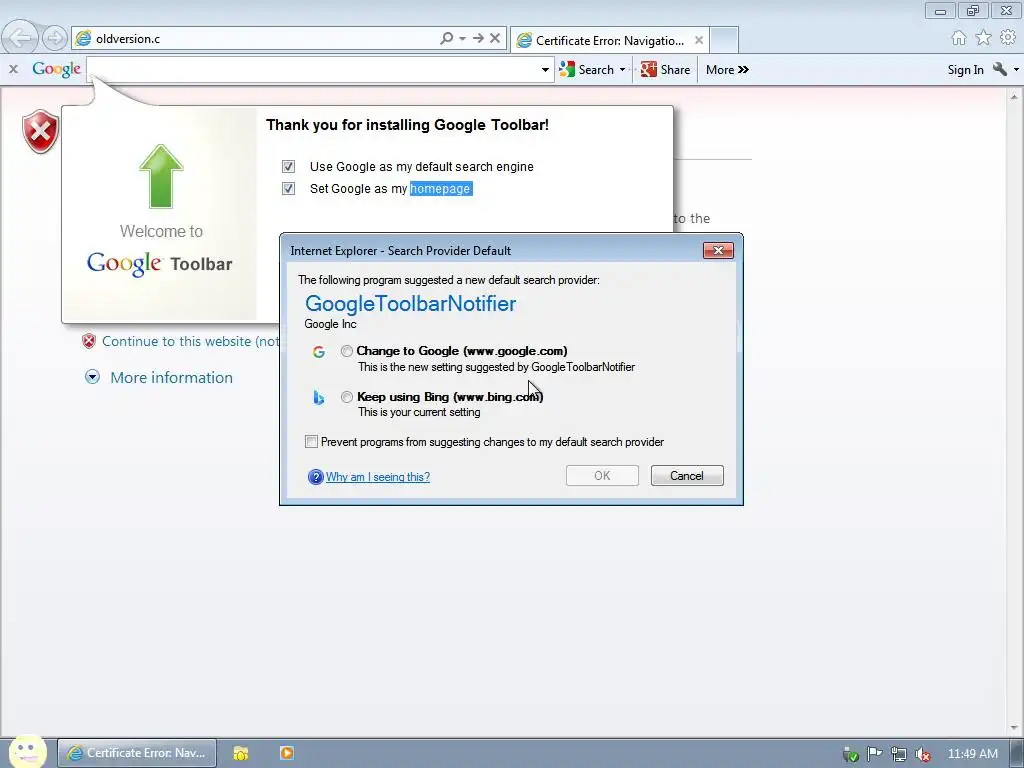Open the dropdown arrow beside wrench icon
The width and height of the screenshot is (1024, 768).
[1016, 70]
